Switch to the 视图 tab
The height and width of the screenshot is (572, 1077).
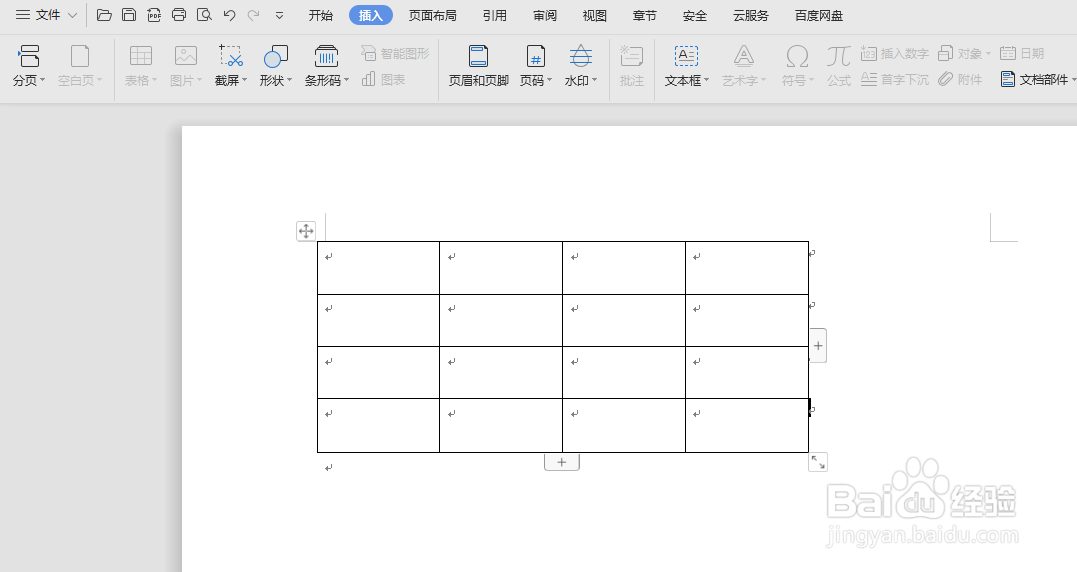(x=594, y=15)
